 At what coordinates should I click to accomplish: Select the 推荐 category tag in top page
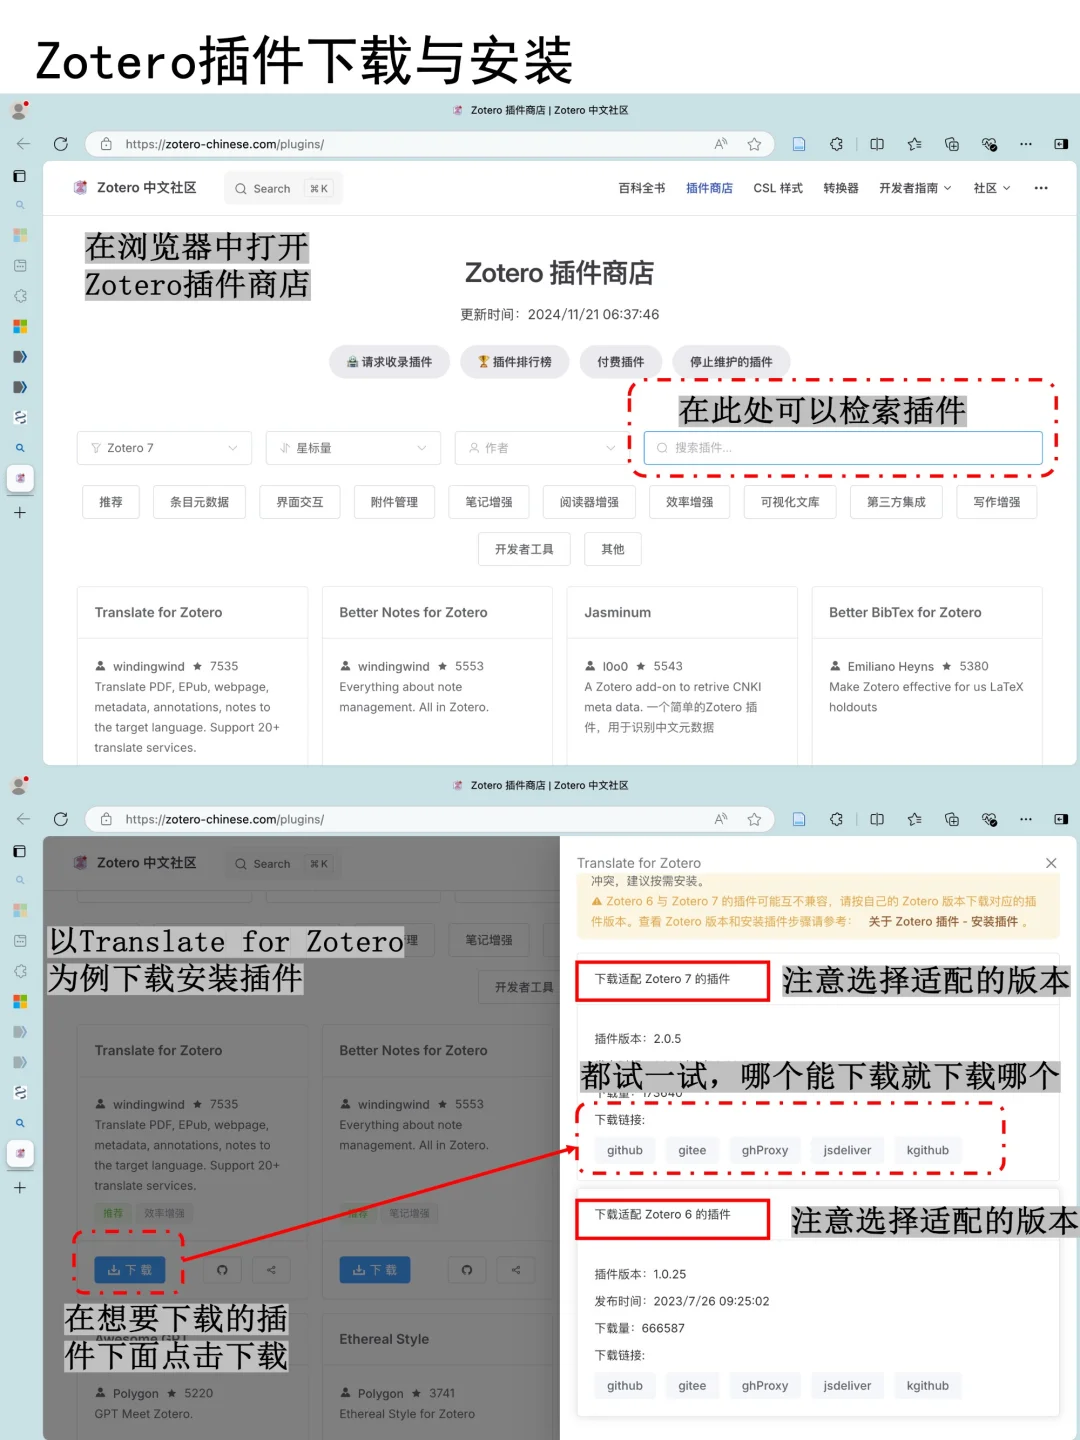coord(111,502)
